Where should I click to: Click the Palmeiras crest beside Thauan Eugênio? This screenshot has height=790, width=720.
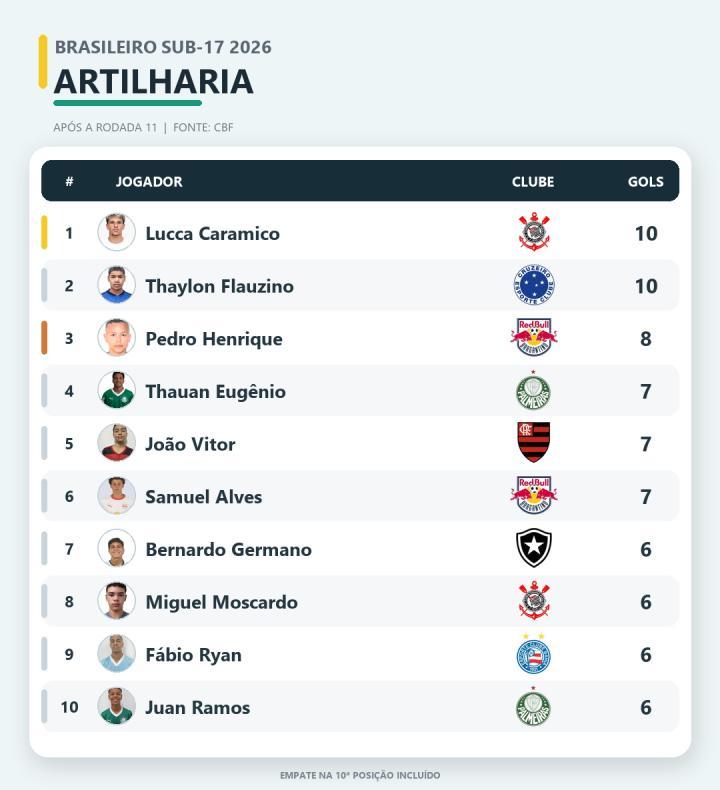[534, 390]
